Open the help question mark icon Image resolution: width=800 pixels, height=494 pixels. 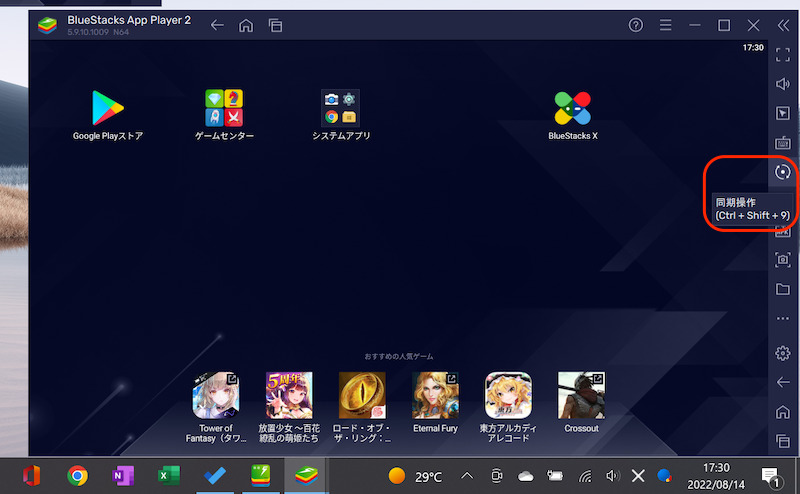pyautogui.click(x=635, y=25)
